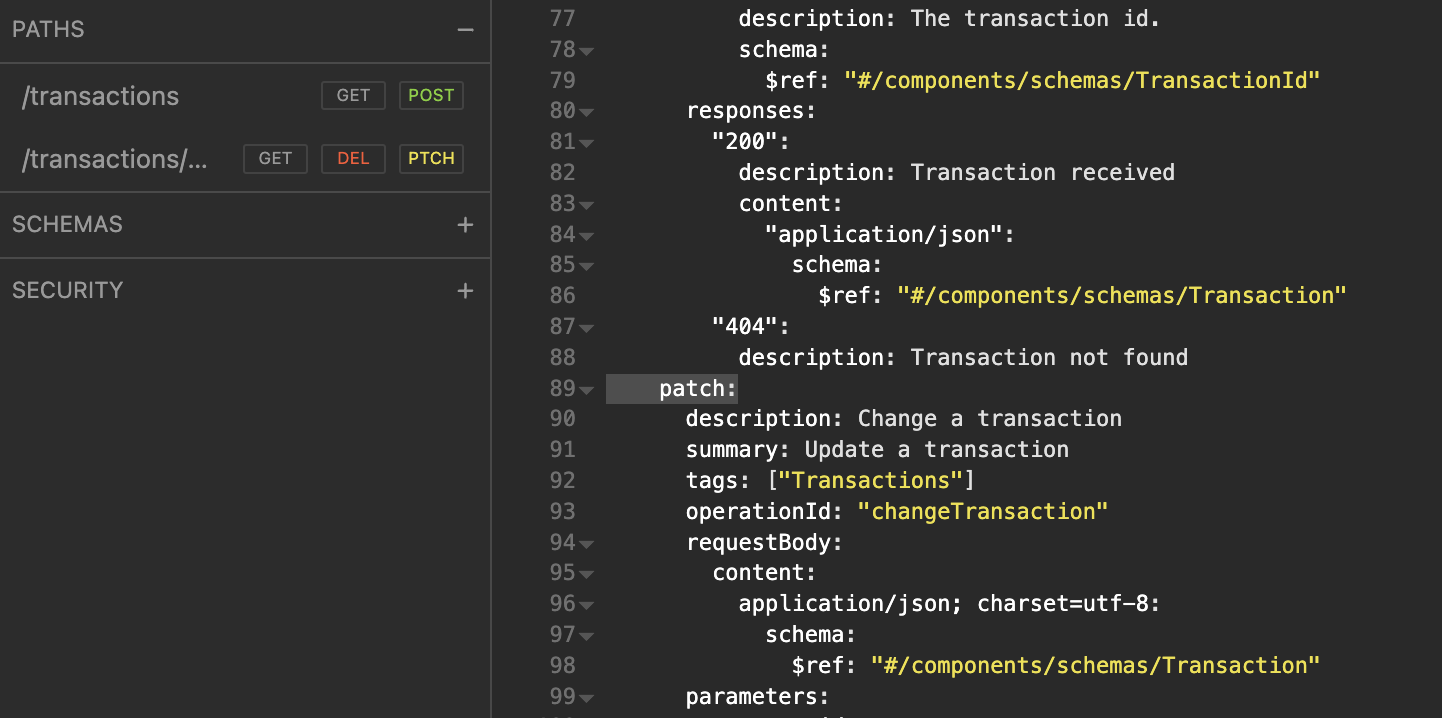This screenshot has width=1442, height=718.
Task: Select the /transactions/… path entry
Action: tap(114, 160)
